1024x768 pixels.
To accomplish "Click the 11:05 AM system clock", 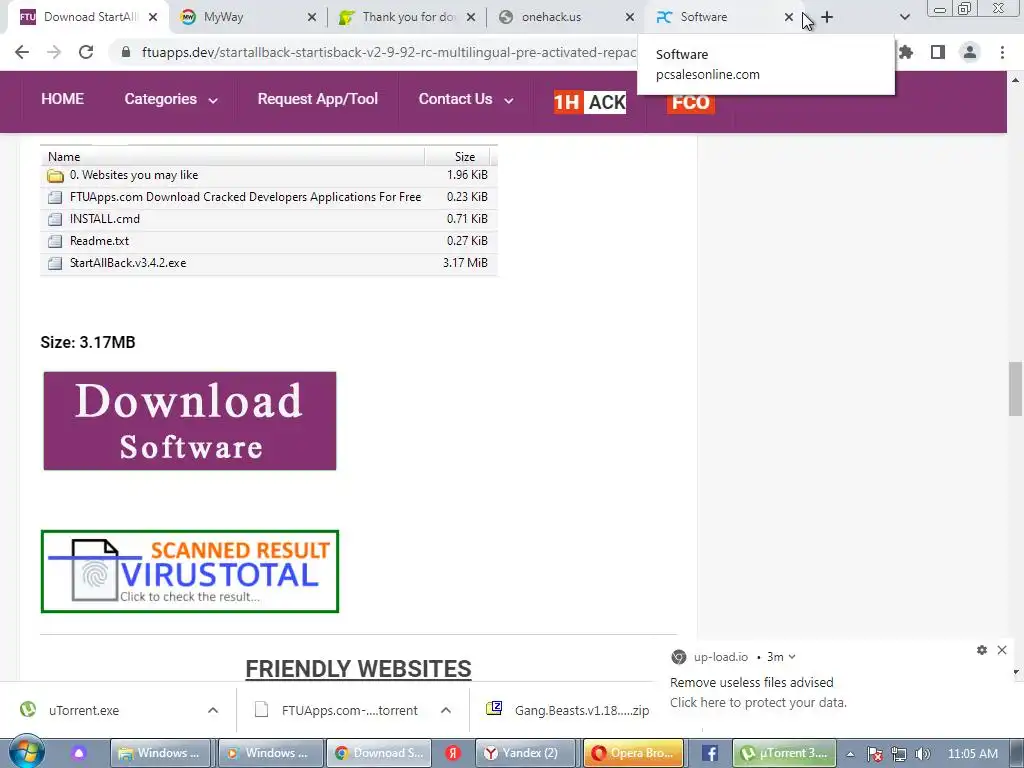I will [x=972, y=754].
